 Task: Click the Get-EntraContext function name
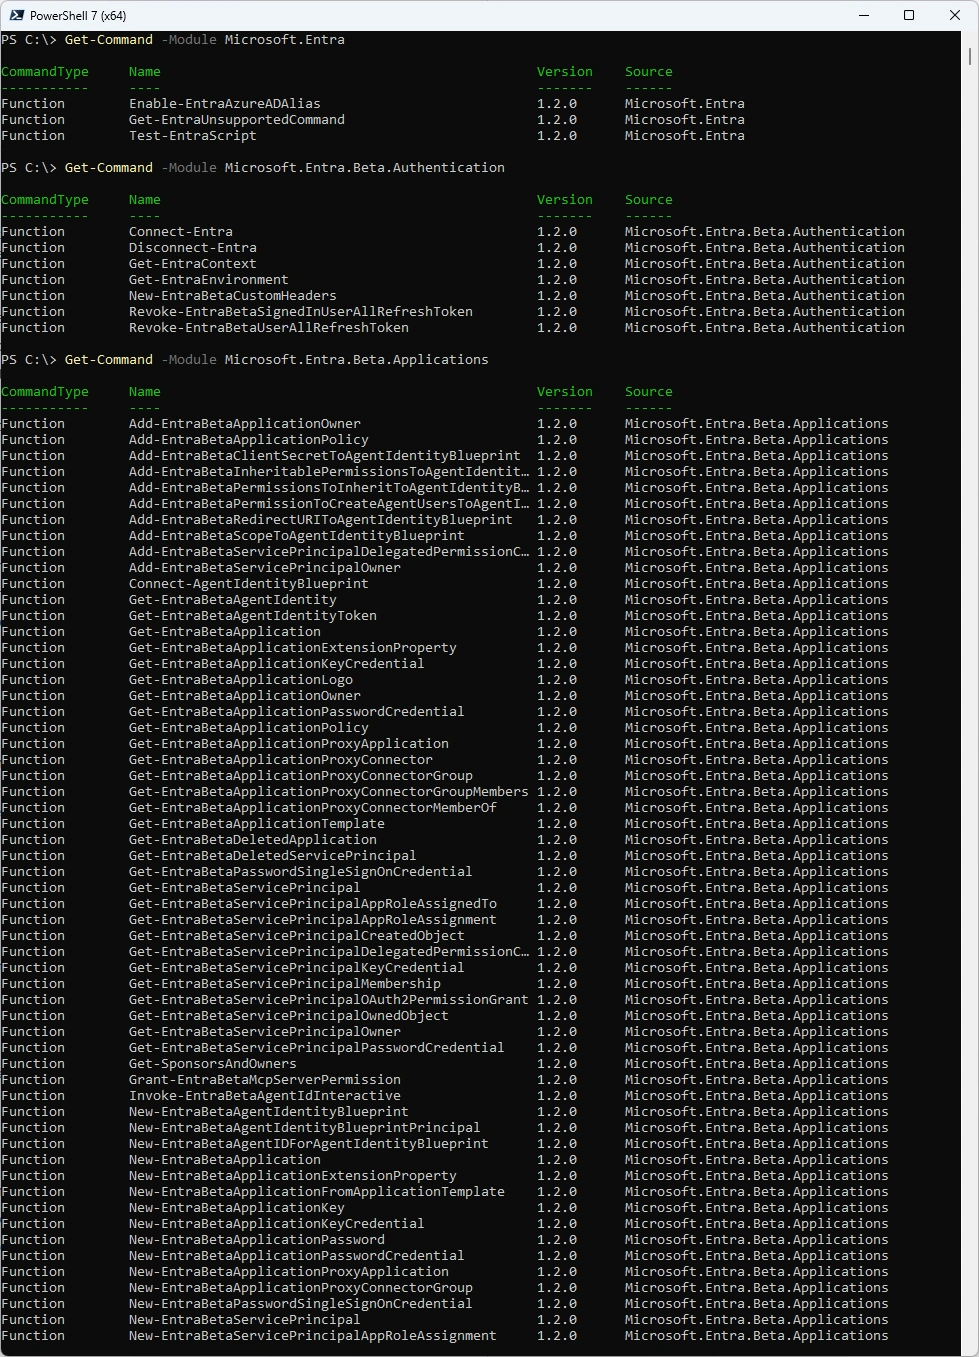(x=192, y=264)
